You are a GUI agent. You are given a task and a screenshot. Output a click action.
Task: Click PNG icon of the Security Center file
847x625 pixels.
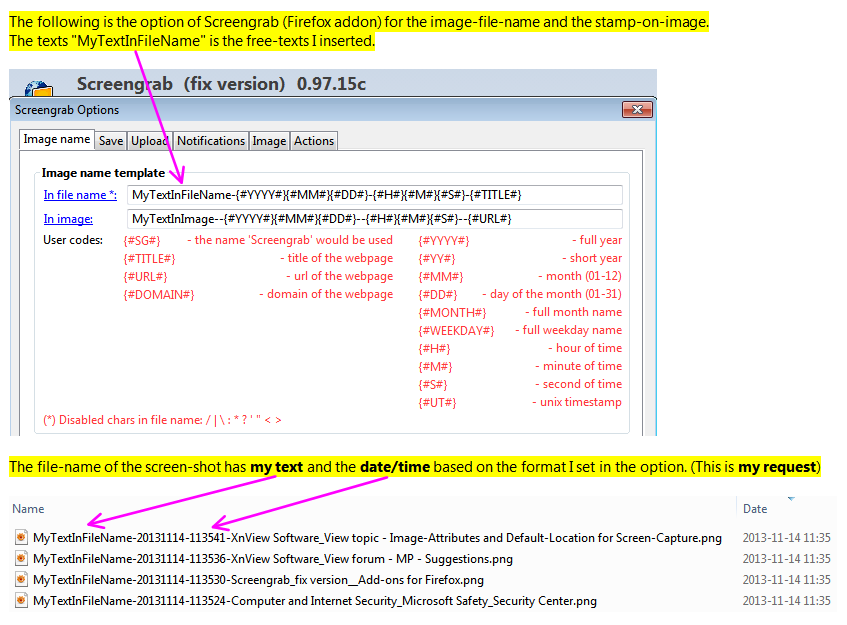[x=21, y=600]
